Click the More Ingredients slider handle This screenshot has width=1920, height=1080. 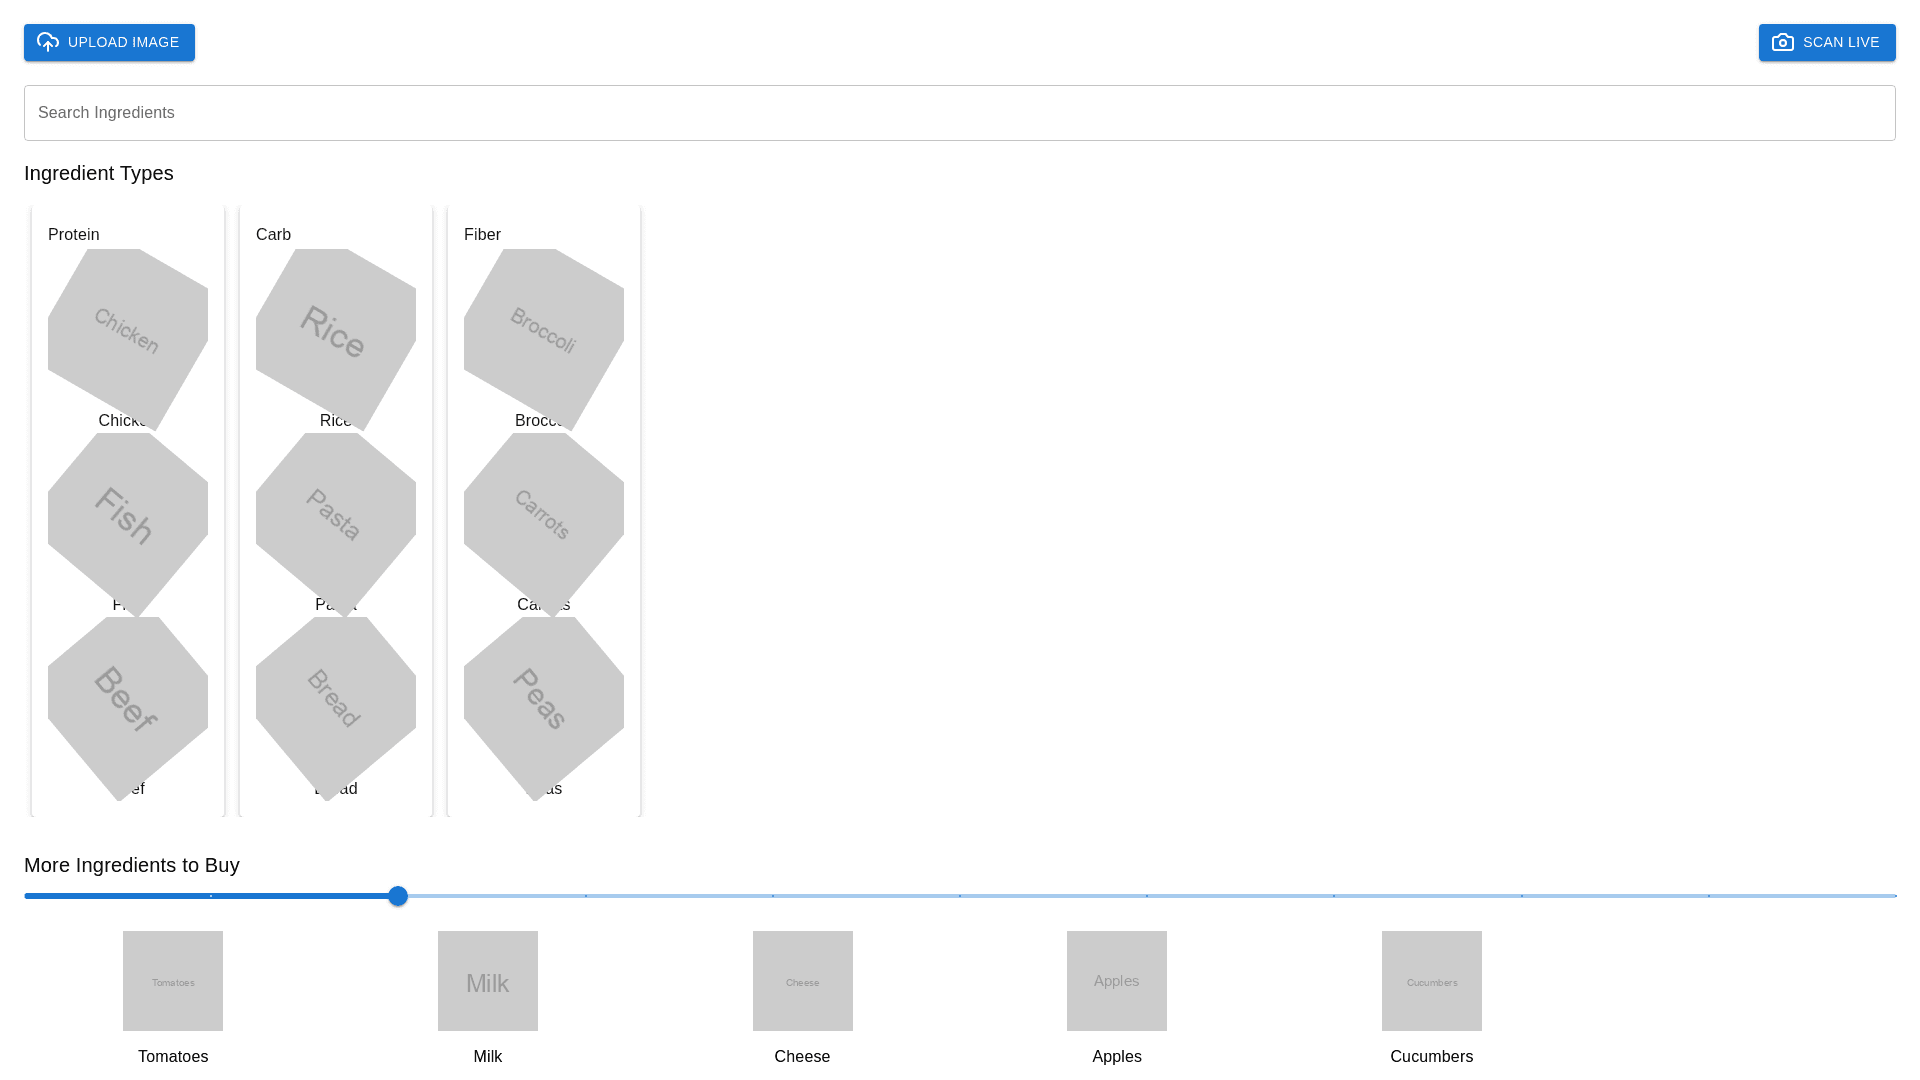(398, 896)
